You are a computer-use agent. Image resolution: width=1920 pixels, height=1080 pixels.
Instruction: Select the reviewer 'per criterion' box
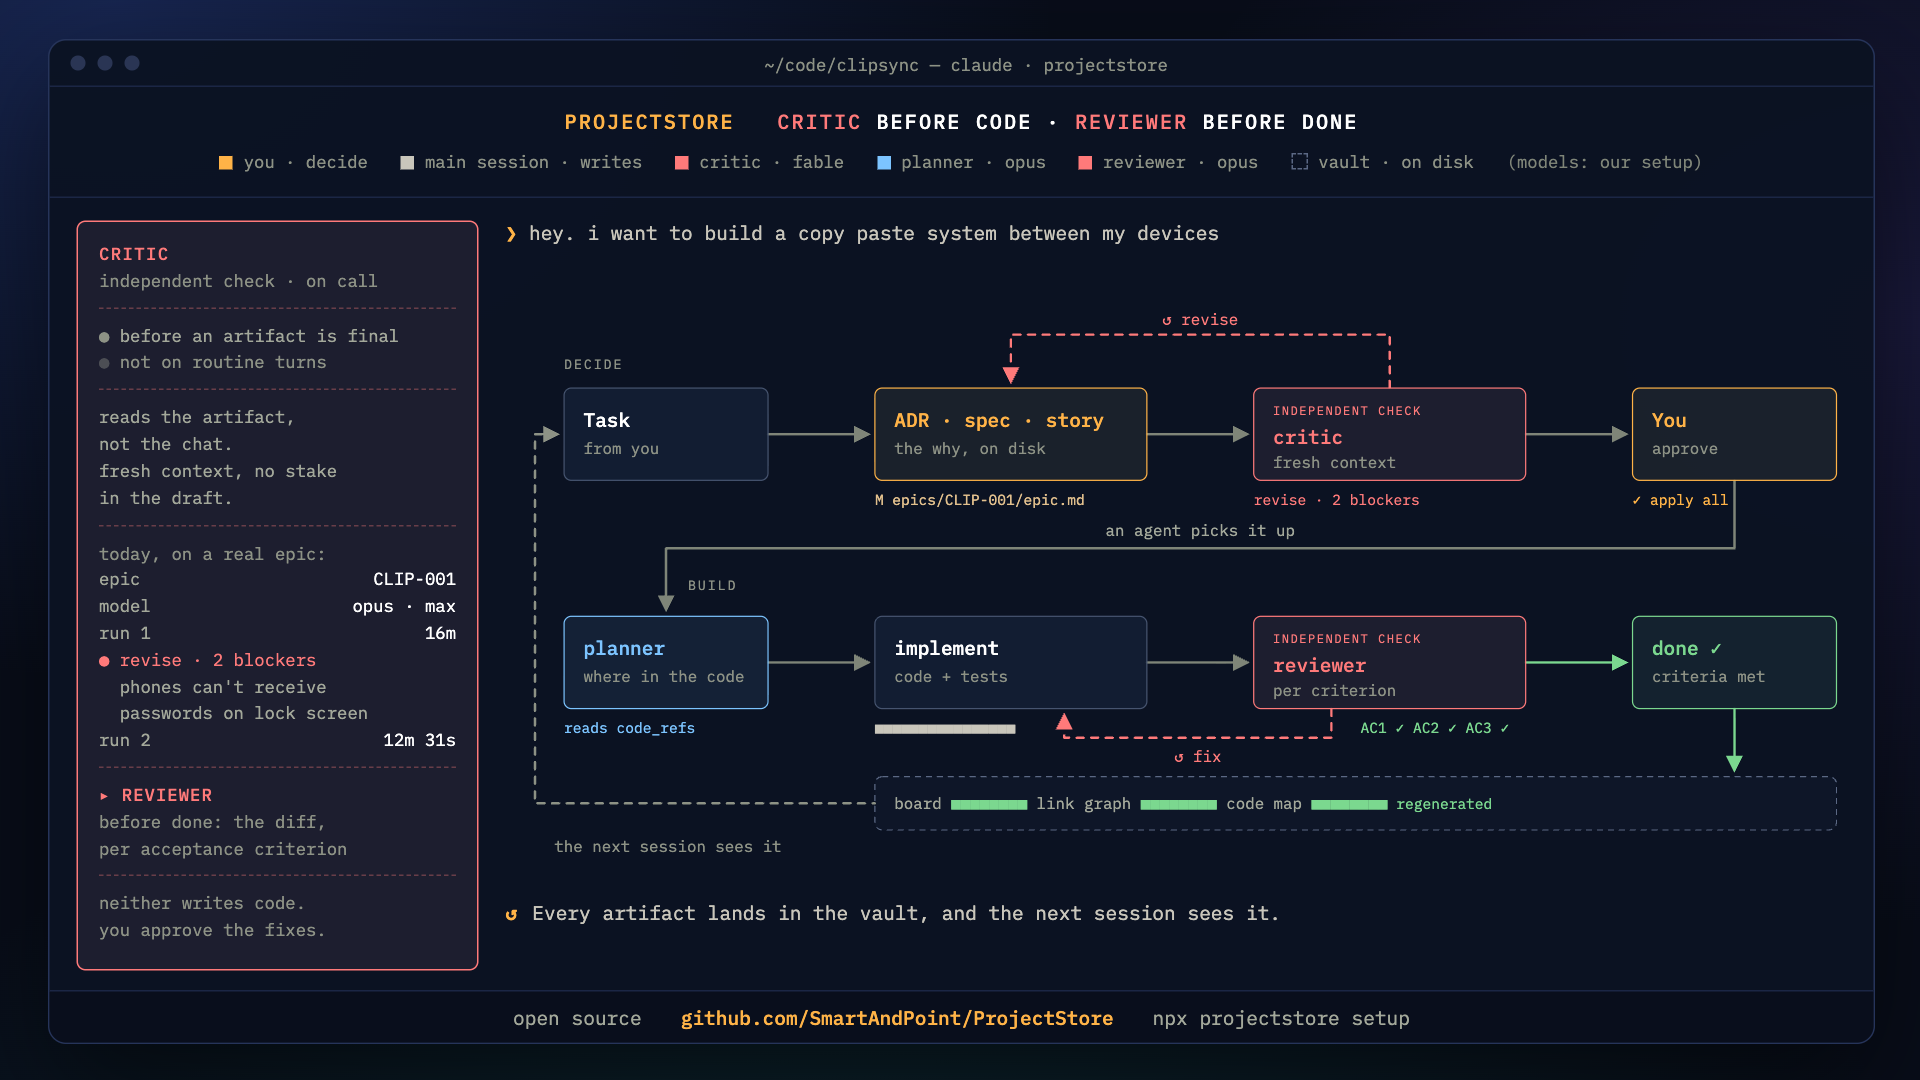(1389, 662)
